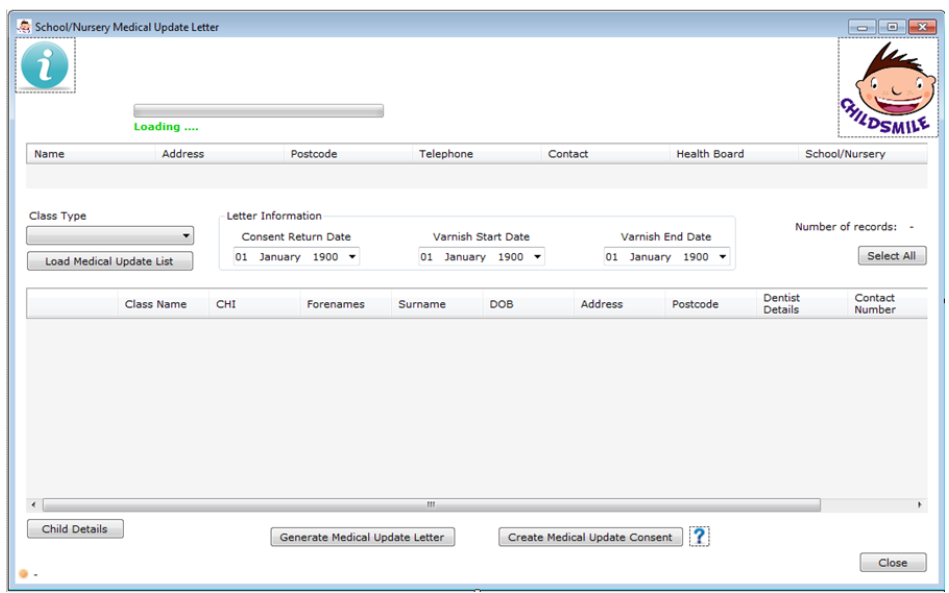Click the orange status indicator dot
This screenshot has height=593, width=949.
pos(23,574)
